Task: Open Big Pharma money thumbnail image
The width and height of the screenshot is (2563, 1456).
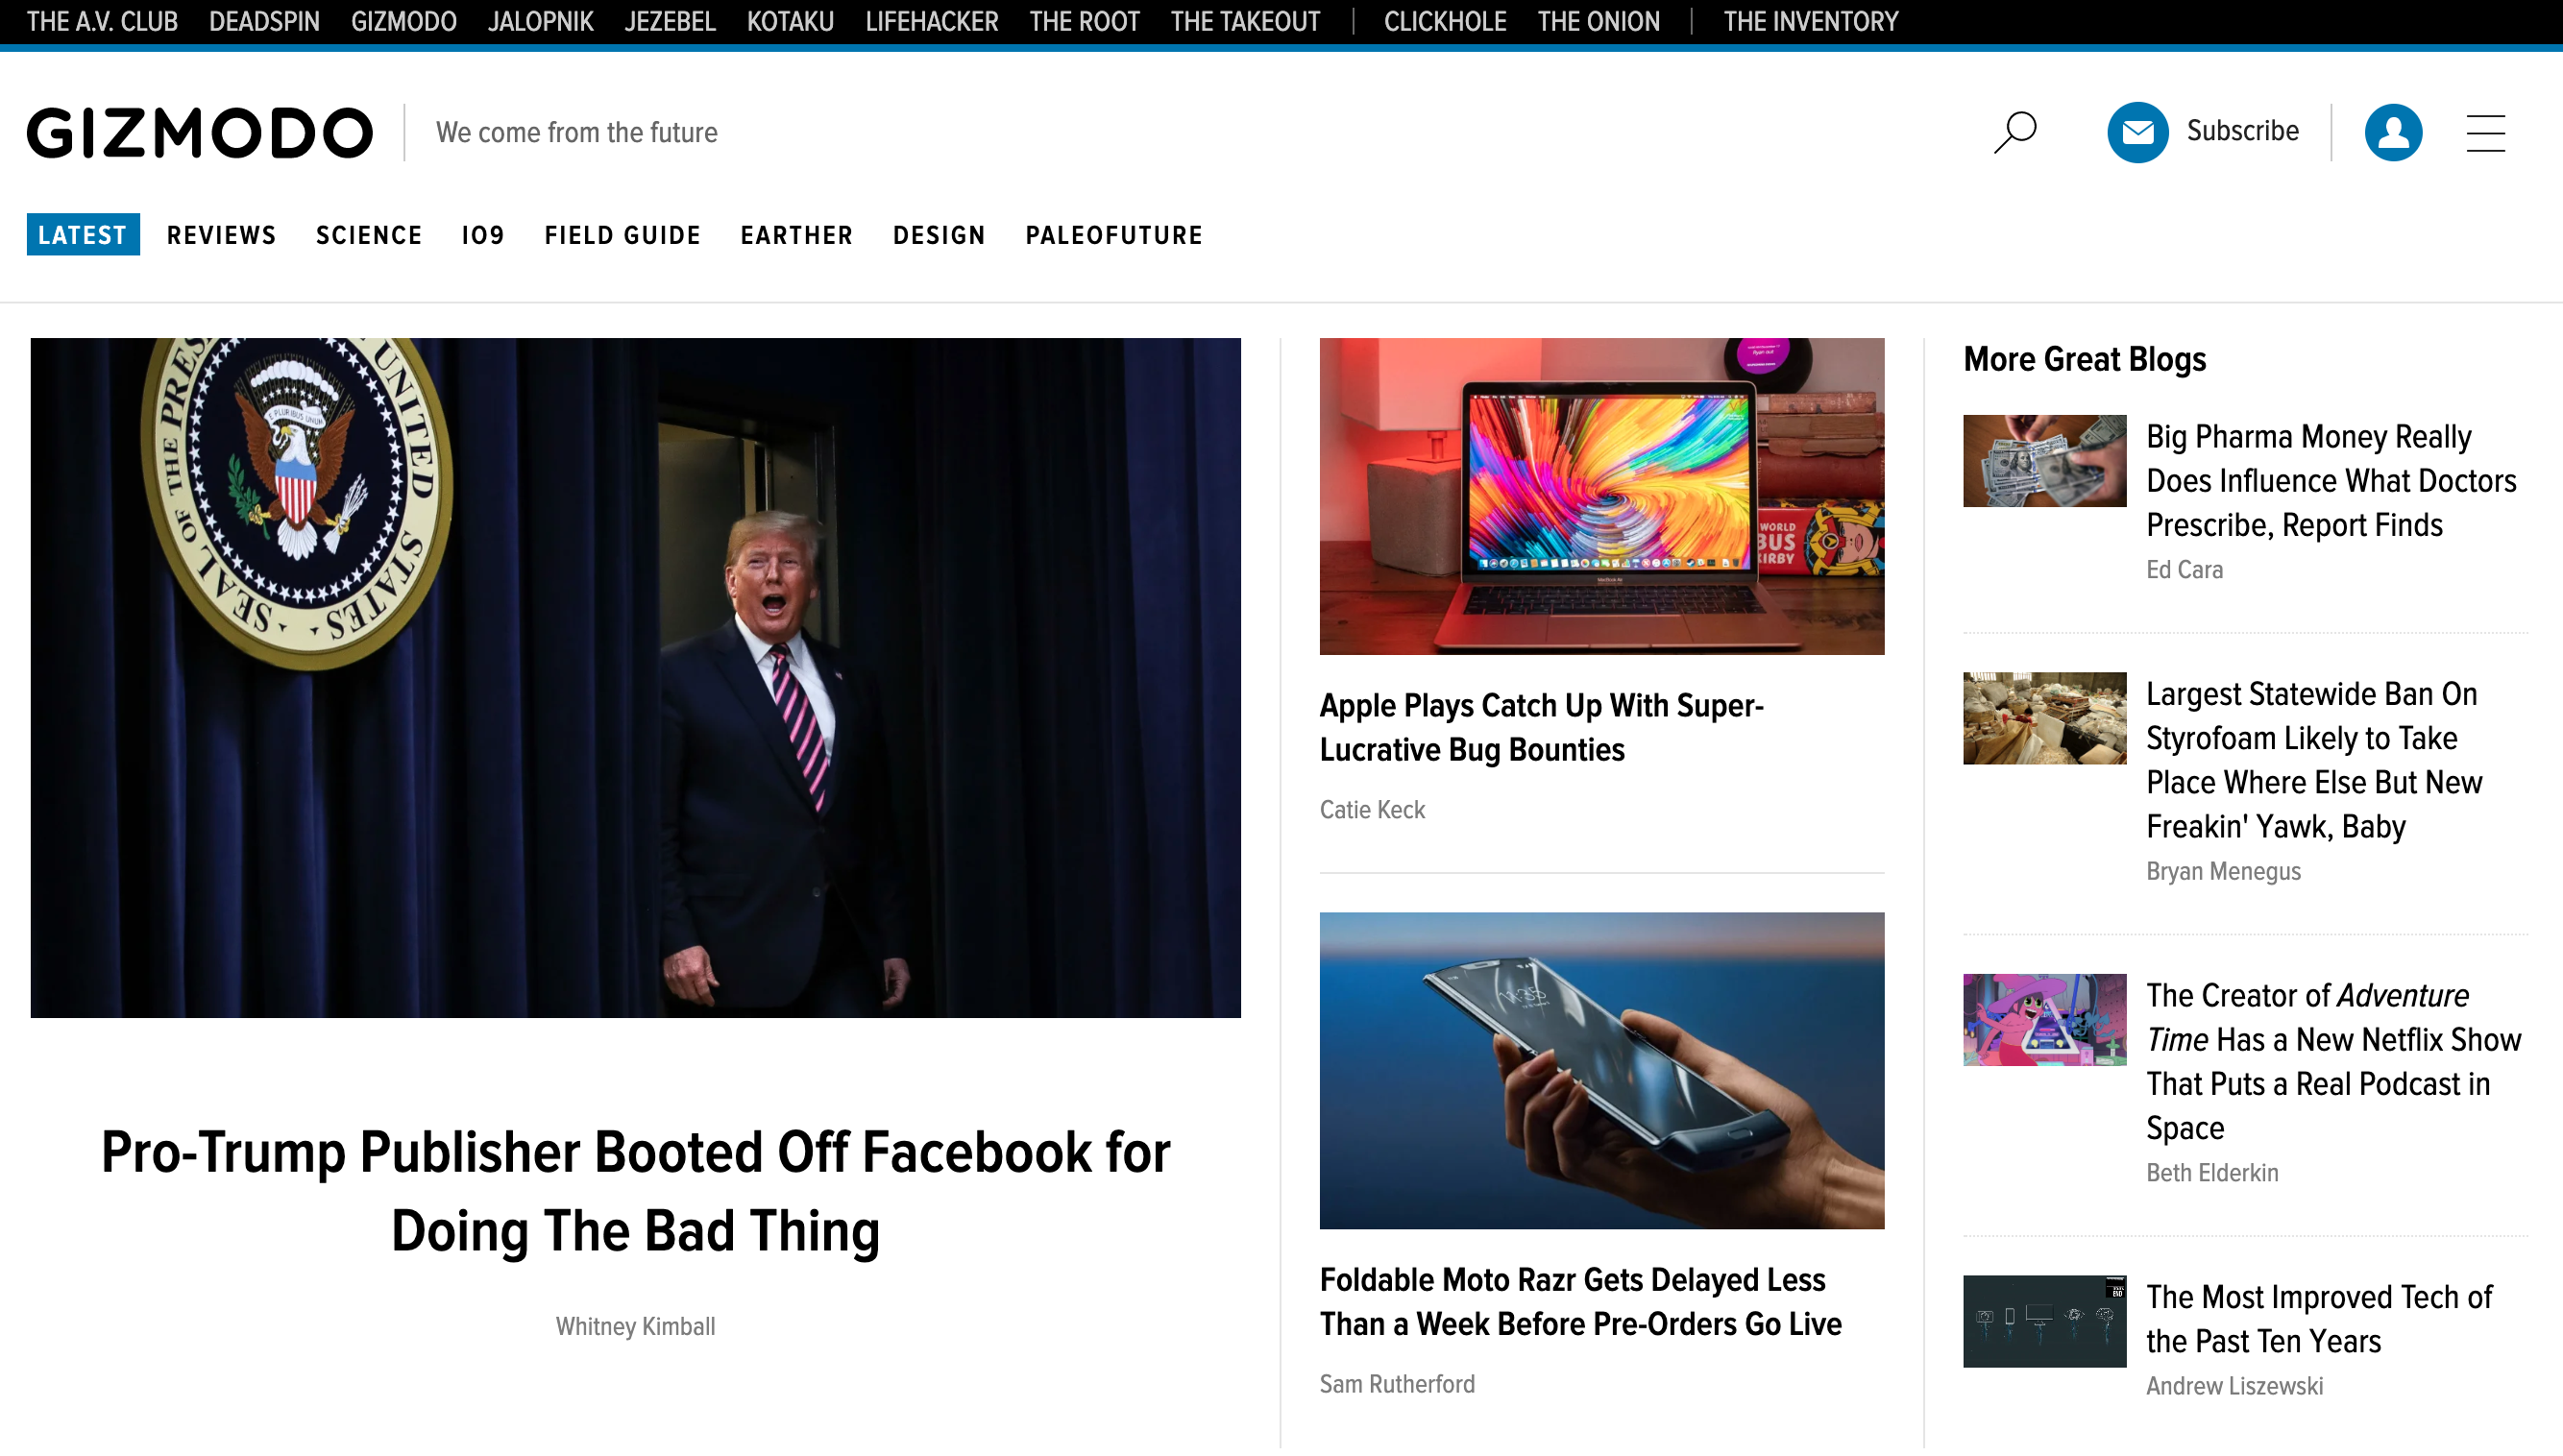Action: [2044, 461]
